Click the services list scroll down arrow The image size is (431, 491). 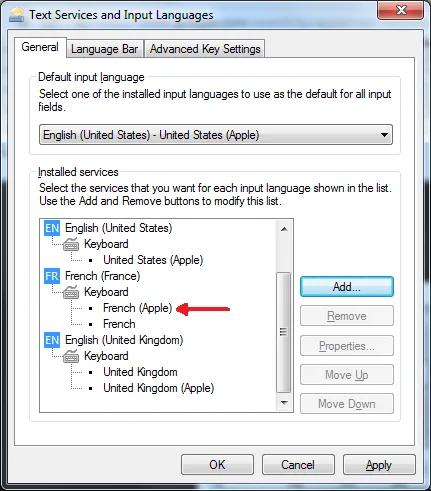pyautogui.click(x=284, y=403)
